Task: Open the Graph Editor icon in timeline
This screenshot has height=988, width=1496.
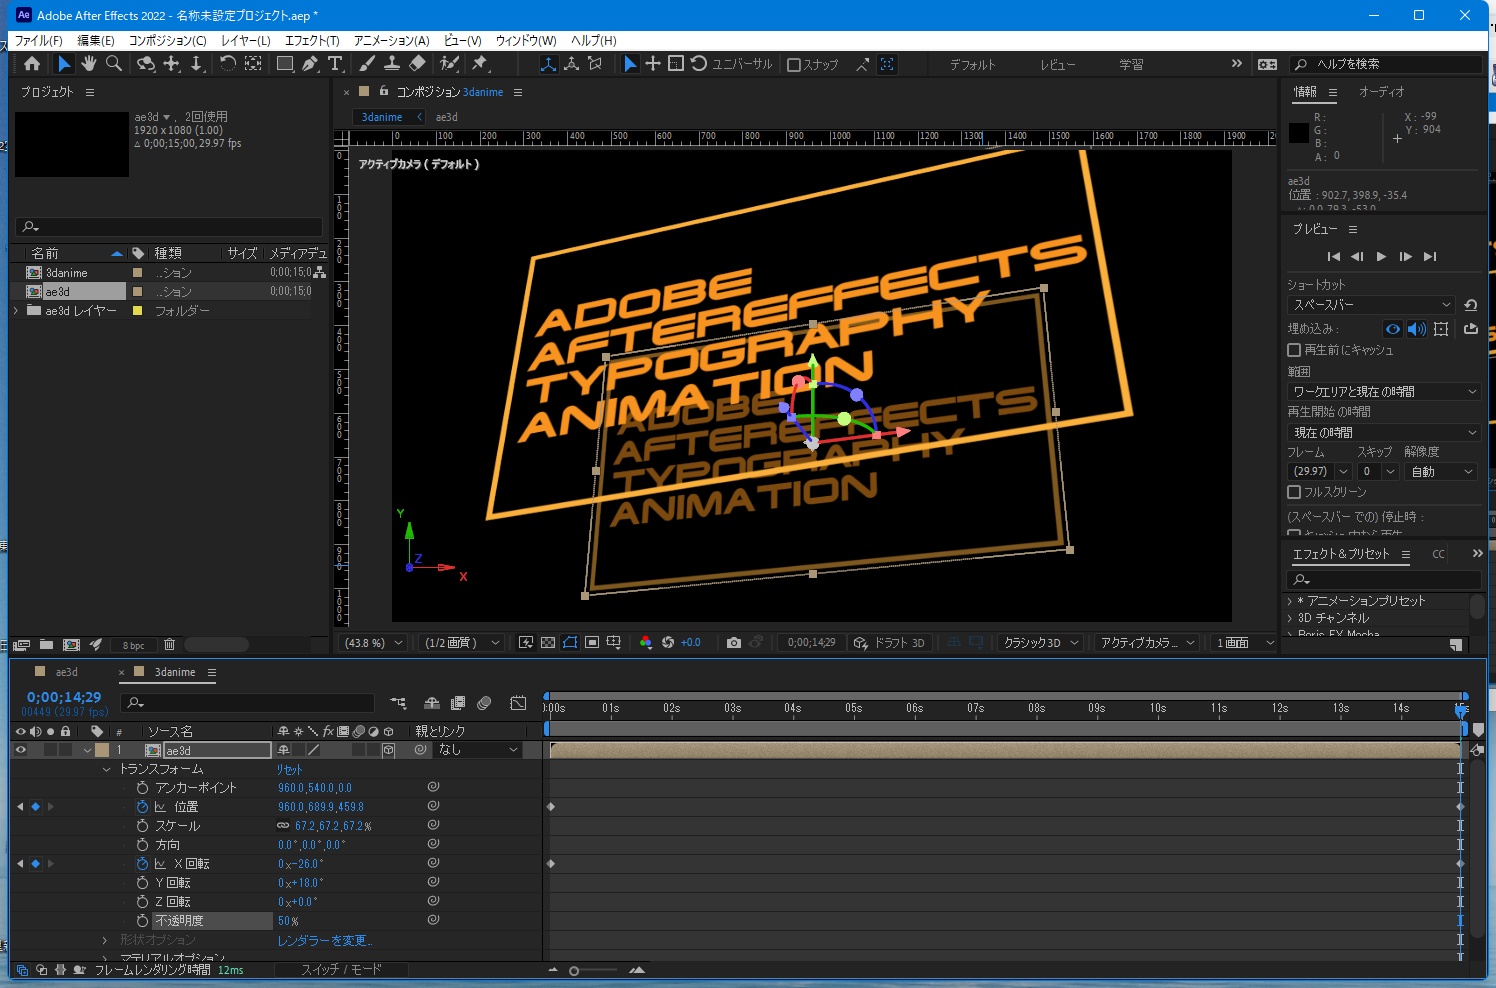Action: point(518,703)
